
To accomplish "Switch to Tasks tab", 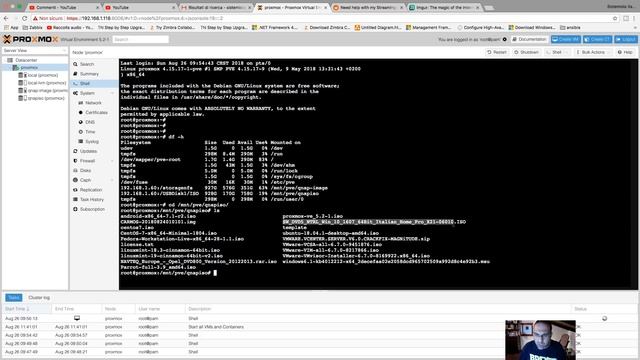I will click(13, 298).
